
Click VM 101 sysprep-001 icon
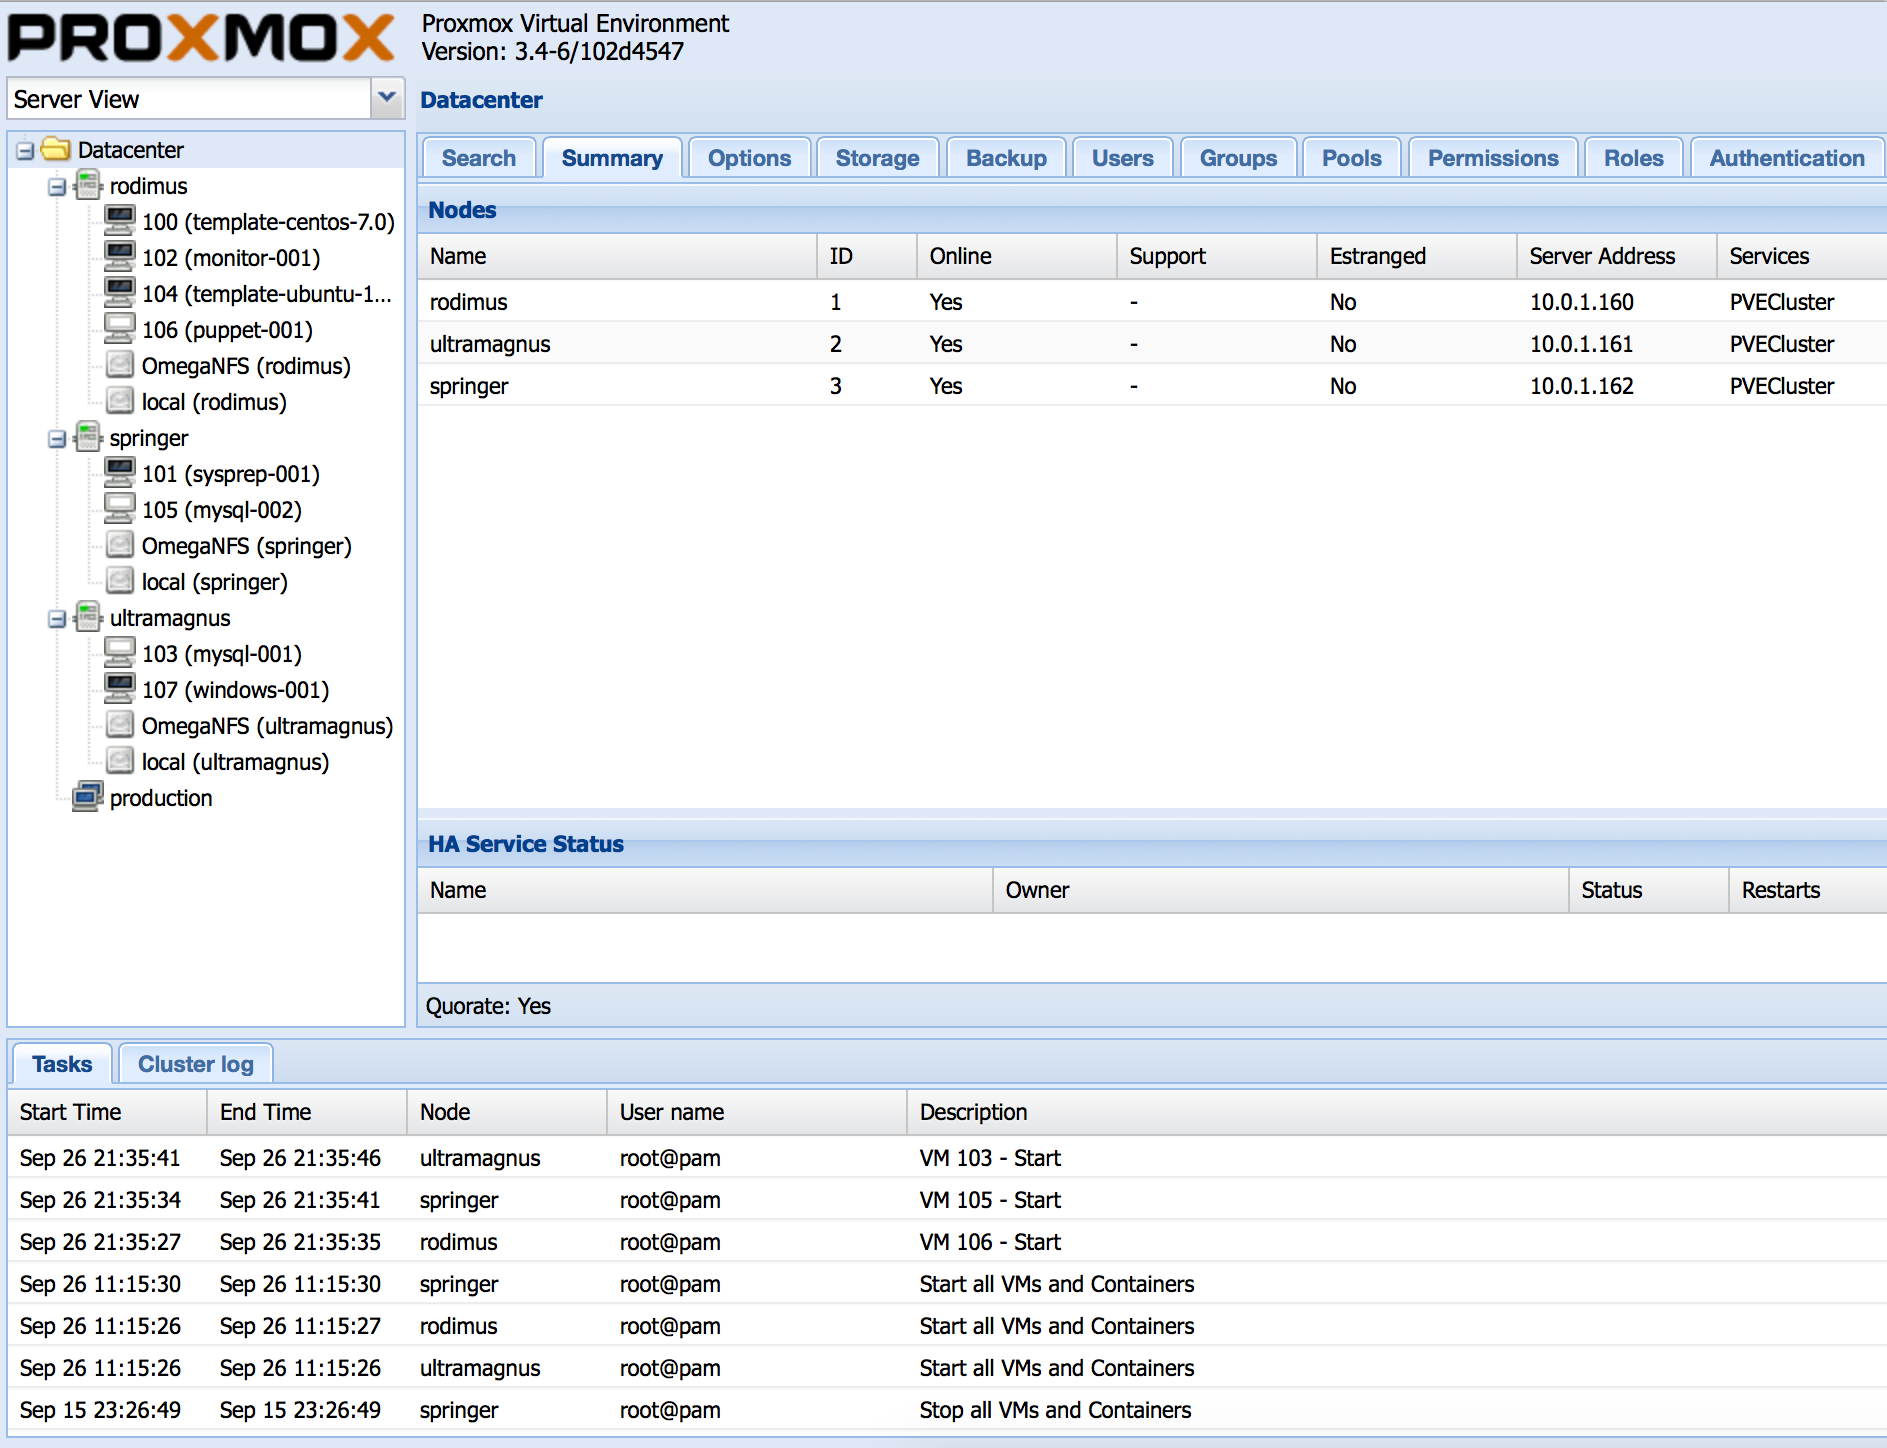coord(120,473)
